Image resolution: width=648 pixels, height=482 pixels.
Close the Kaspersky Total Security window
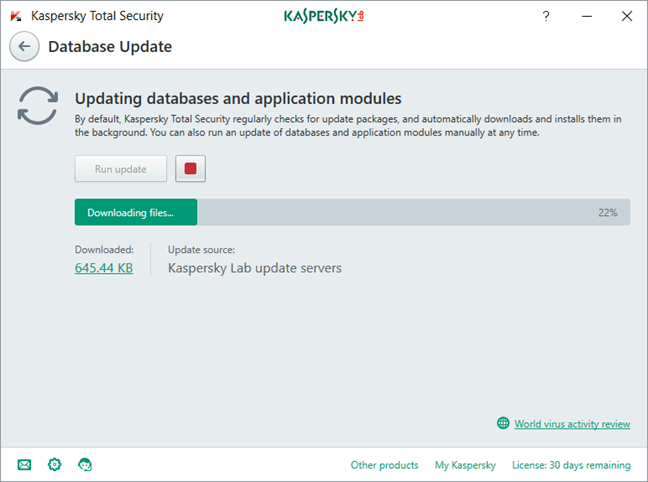coord(627,16)
